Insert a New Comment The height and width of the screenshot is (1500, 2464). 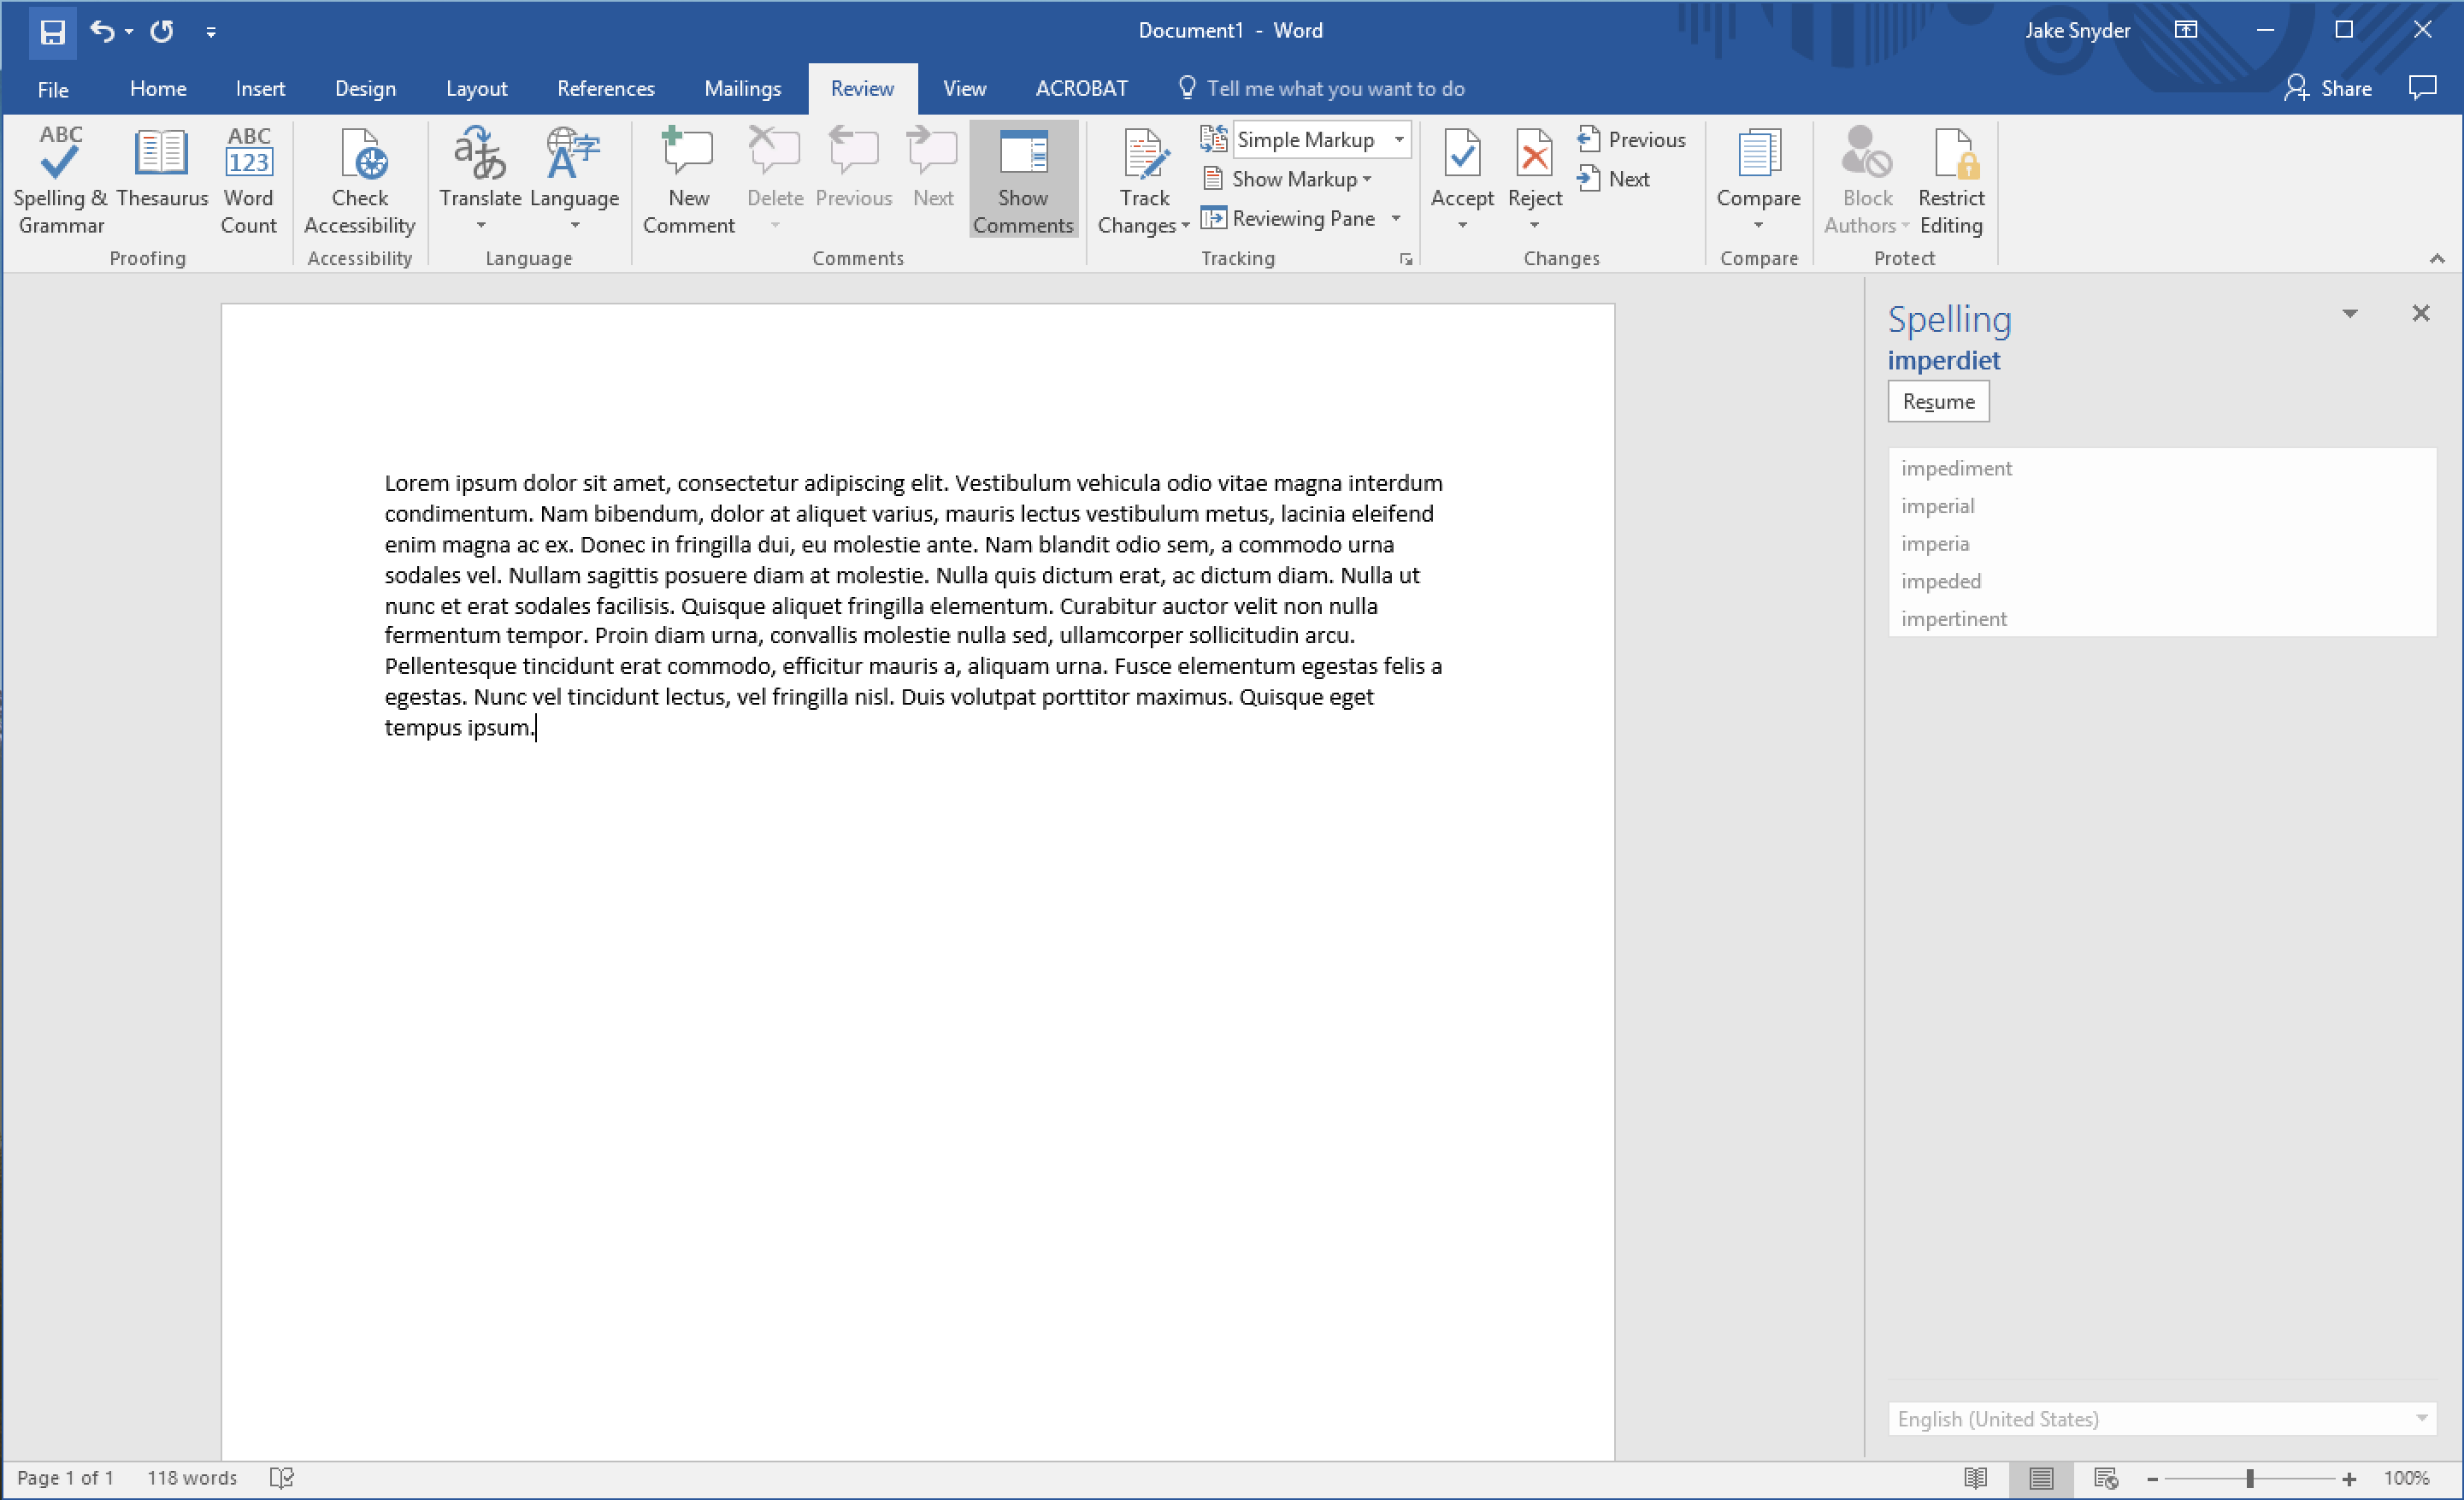pyautogui.click(x=688, y=180)
